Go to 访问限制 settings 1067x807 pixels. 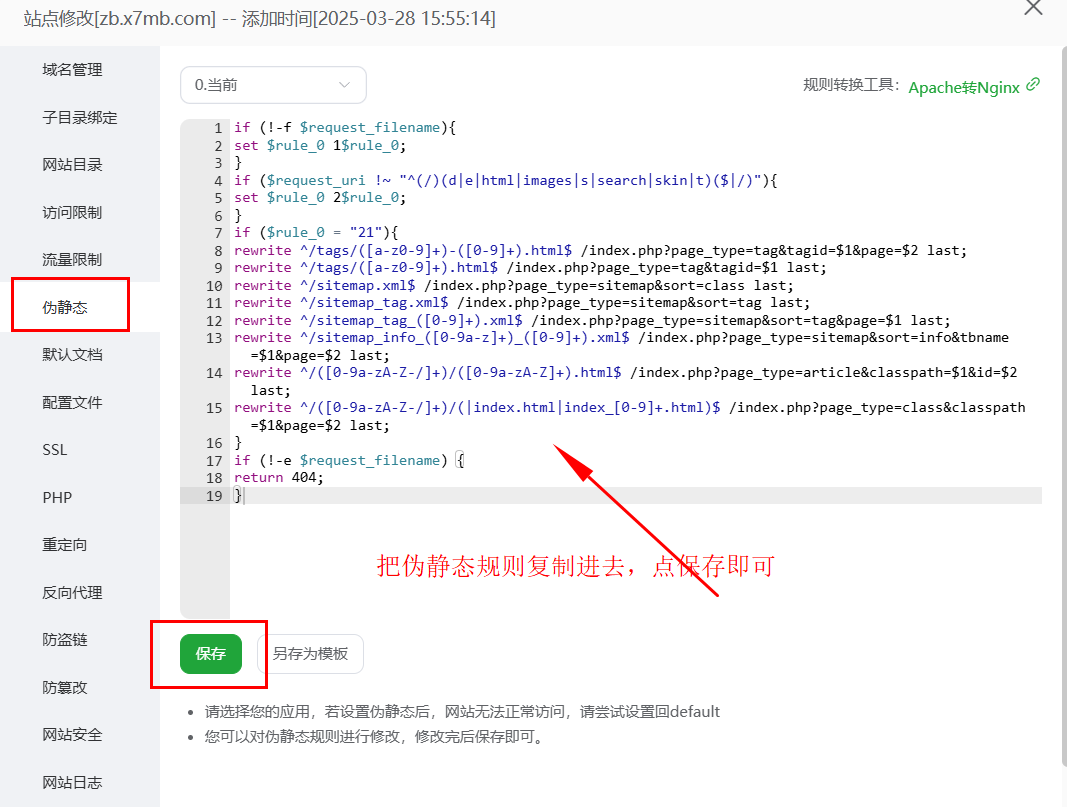pyautogui.click(x=72, y=213)
